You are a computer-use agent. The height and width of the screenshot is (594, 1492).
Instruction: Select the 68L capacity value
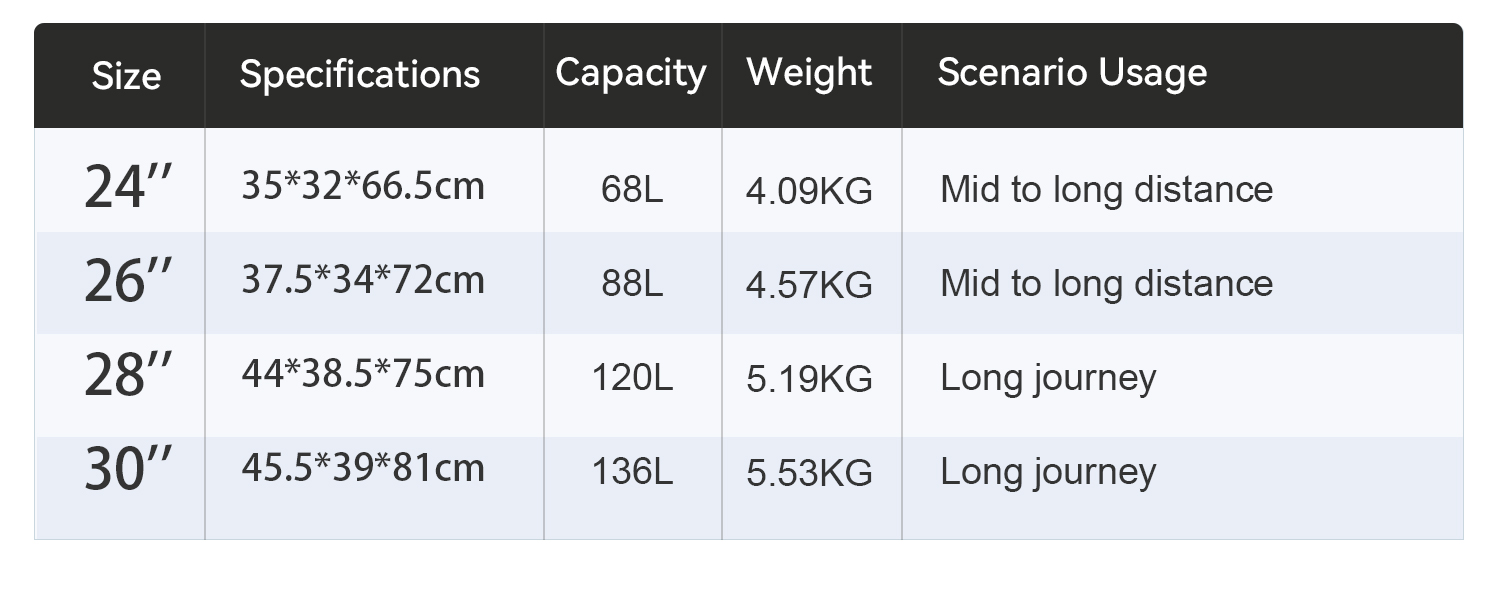coord(632,190)
